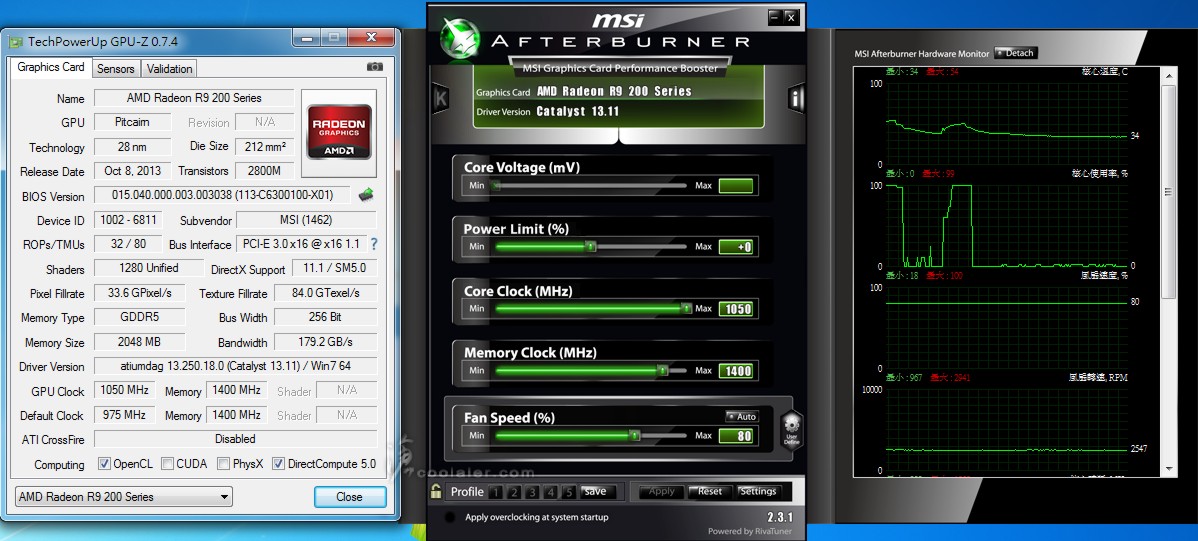The height and width of the screenshot is (541, 1198).
Task: Click the Memory Type 'GDDR5' field
Action: pos(139,316)
